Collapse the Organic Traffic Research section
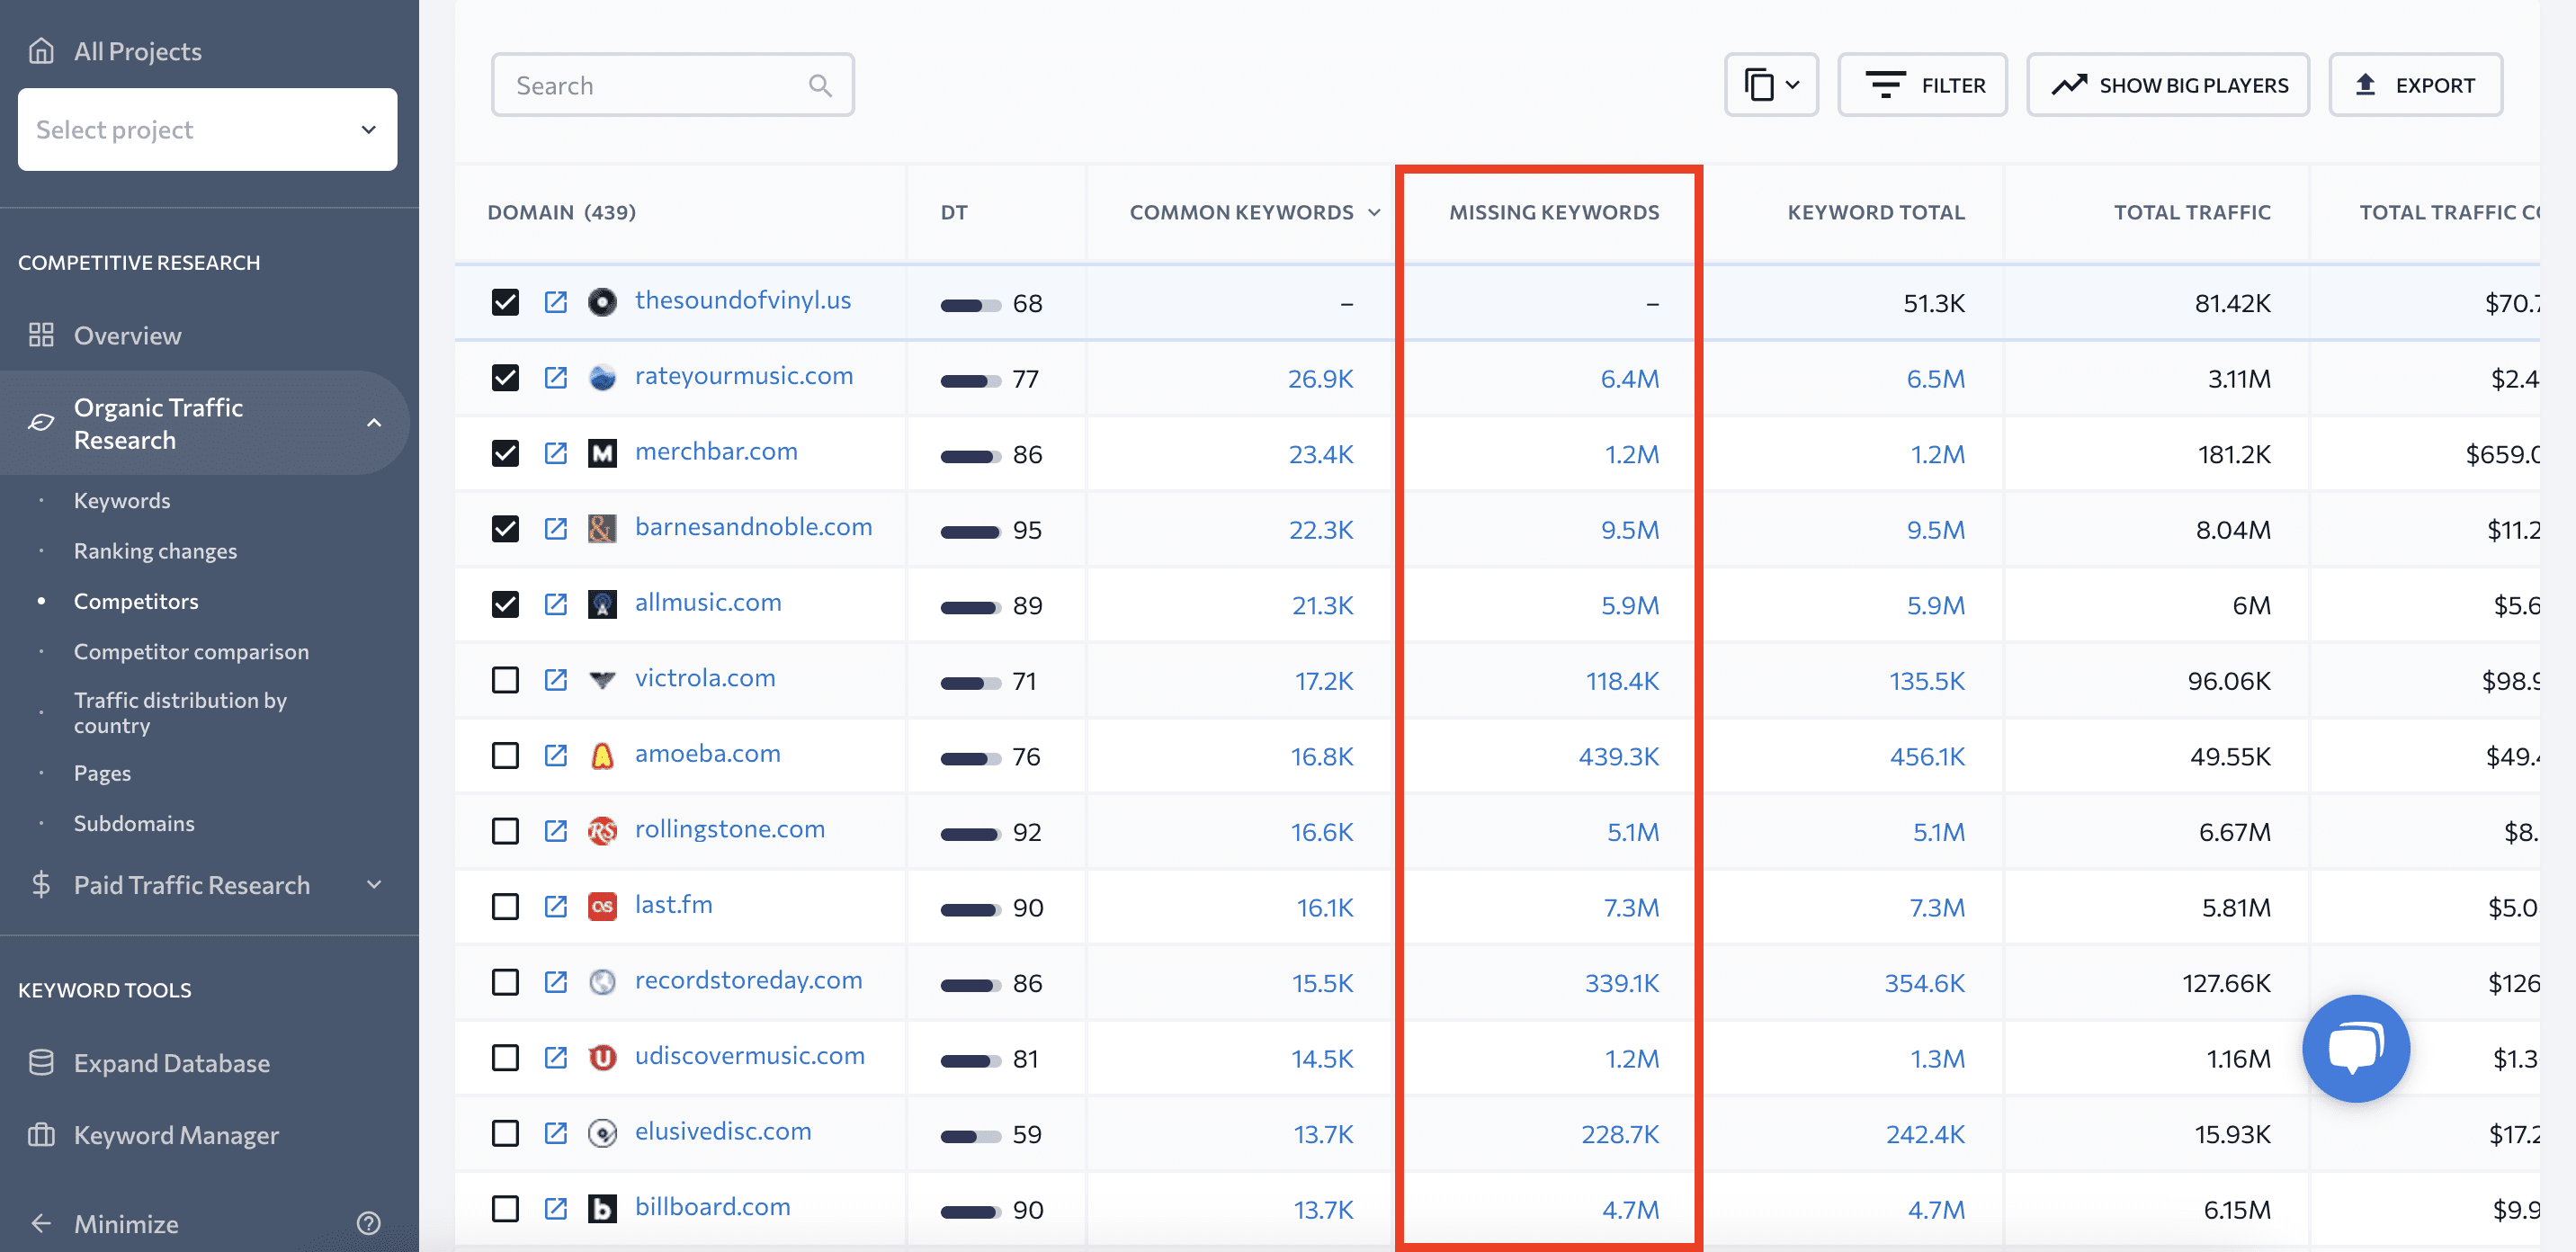Viewport: 2576px width, 1252px height. point(374,423)
